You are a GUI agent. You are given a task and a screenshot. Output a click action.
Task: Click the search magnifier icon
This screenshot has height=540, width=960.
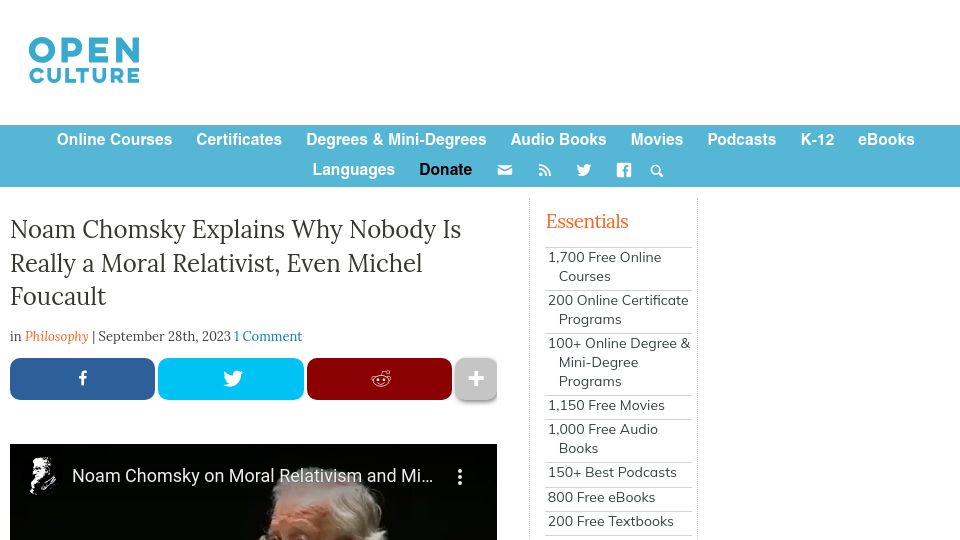[x=656, y=171]
